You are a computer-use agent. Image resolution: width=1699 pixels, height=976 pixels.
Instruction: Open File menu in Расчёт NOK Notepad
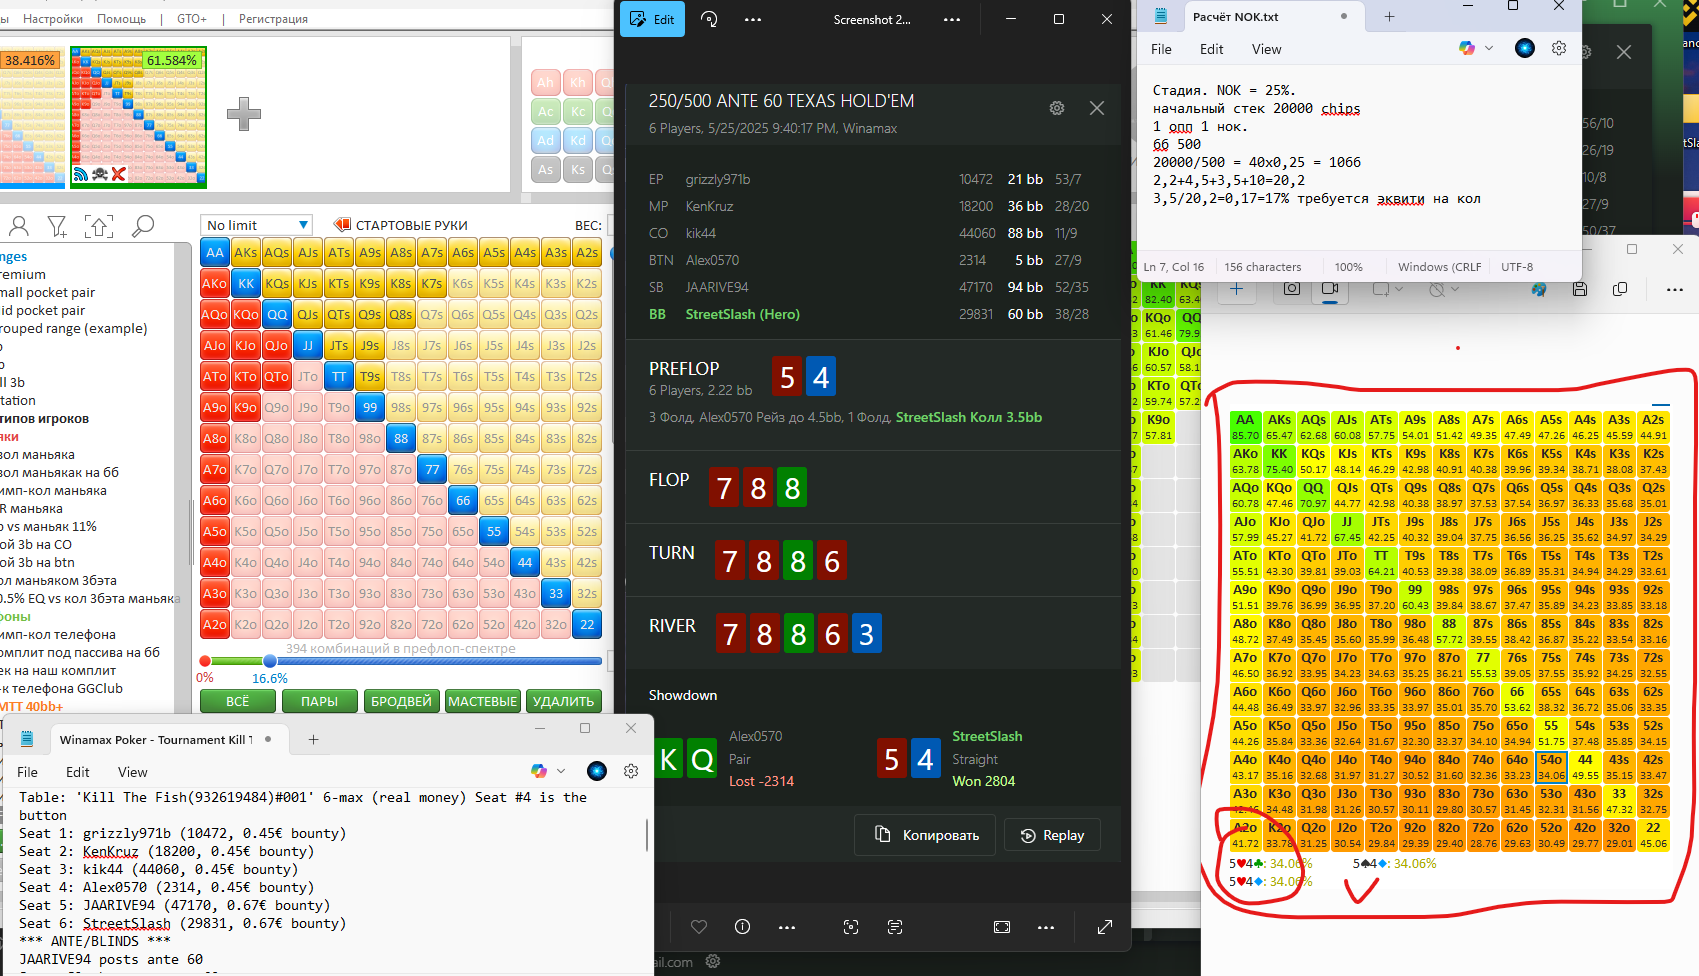coord(1161,49)
